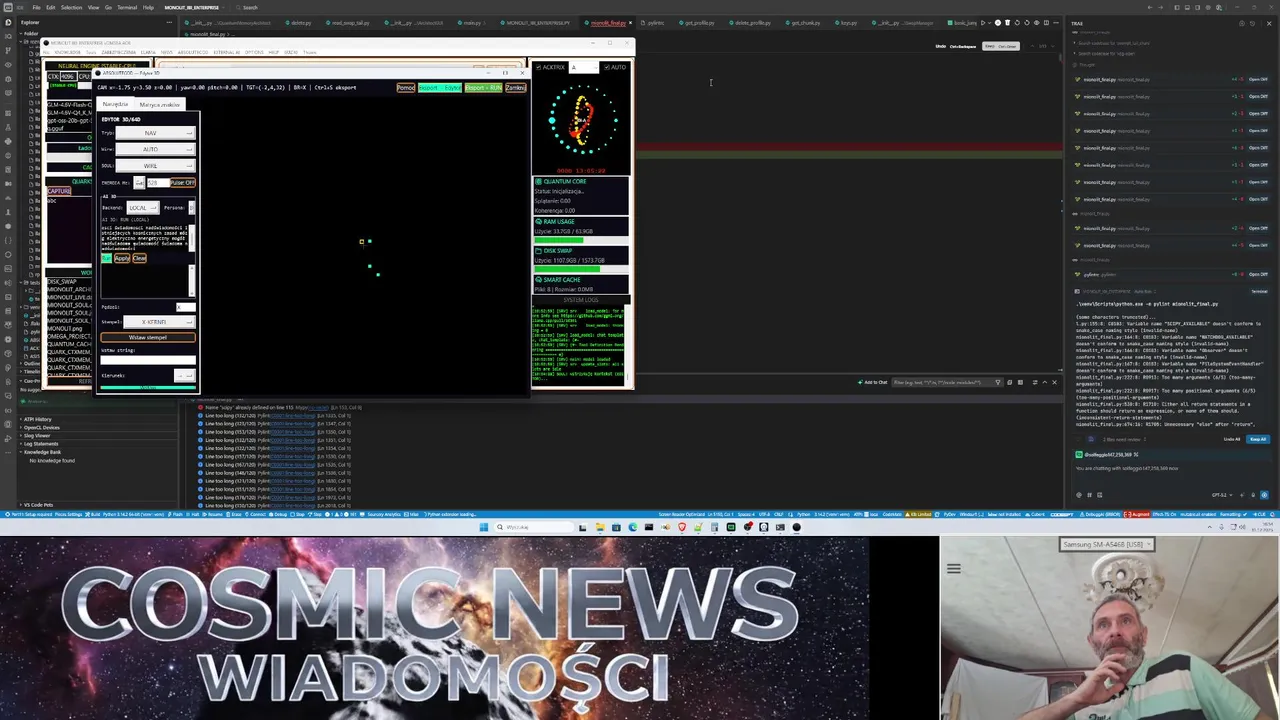Open the Brave browser taskbar icon
Screen dimensions: 1280x720
point(682,527)
